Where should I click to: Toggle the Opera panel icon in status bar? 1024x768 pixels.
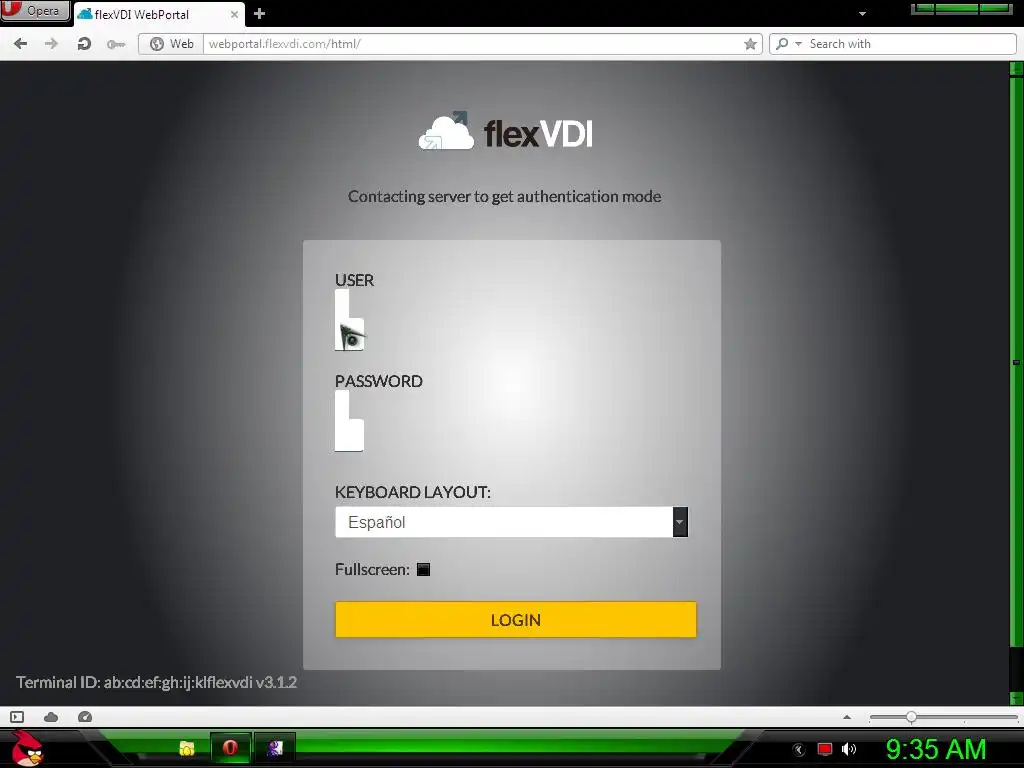click(x=18, y=717)
